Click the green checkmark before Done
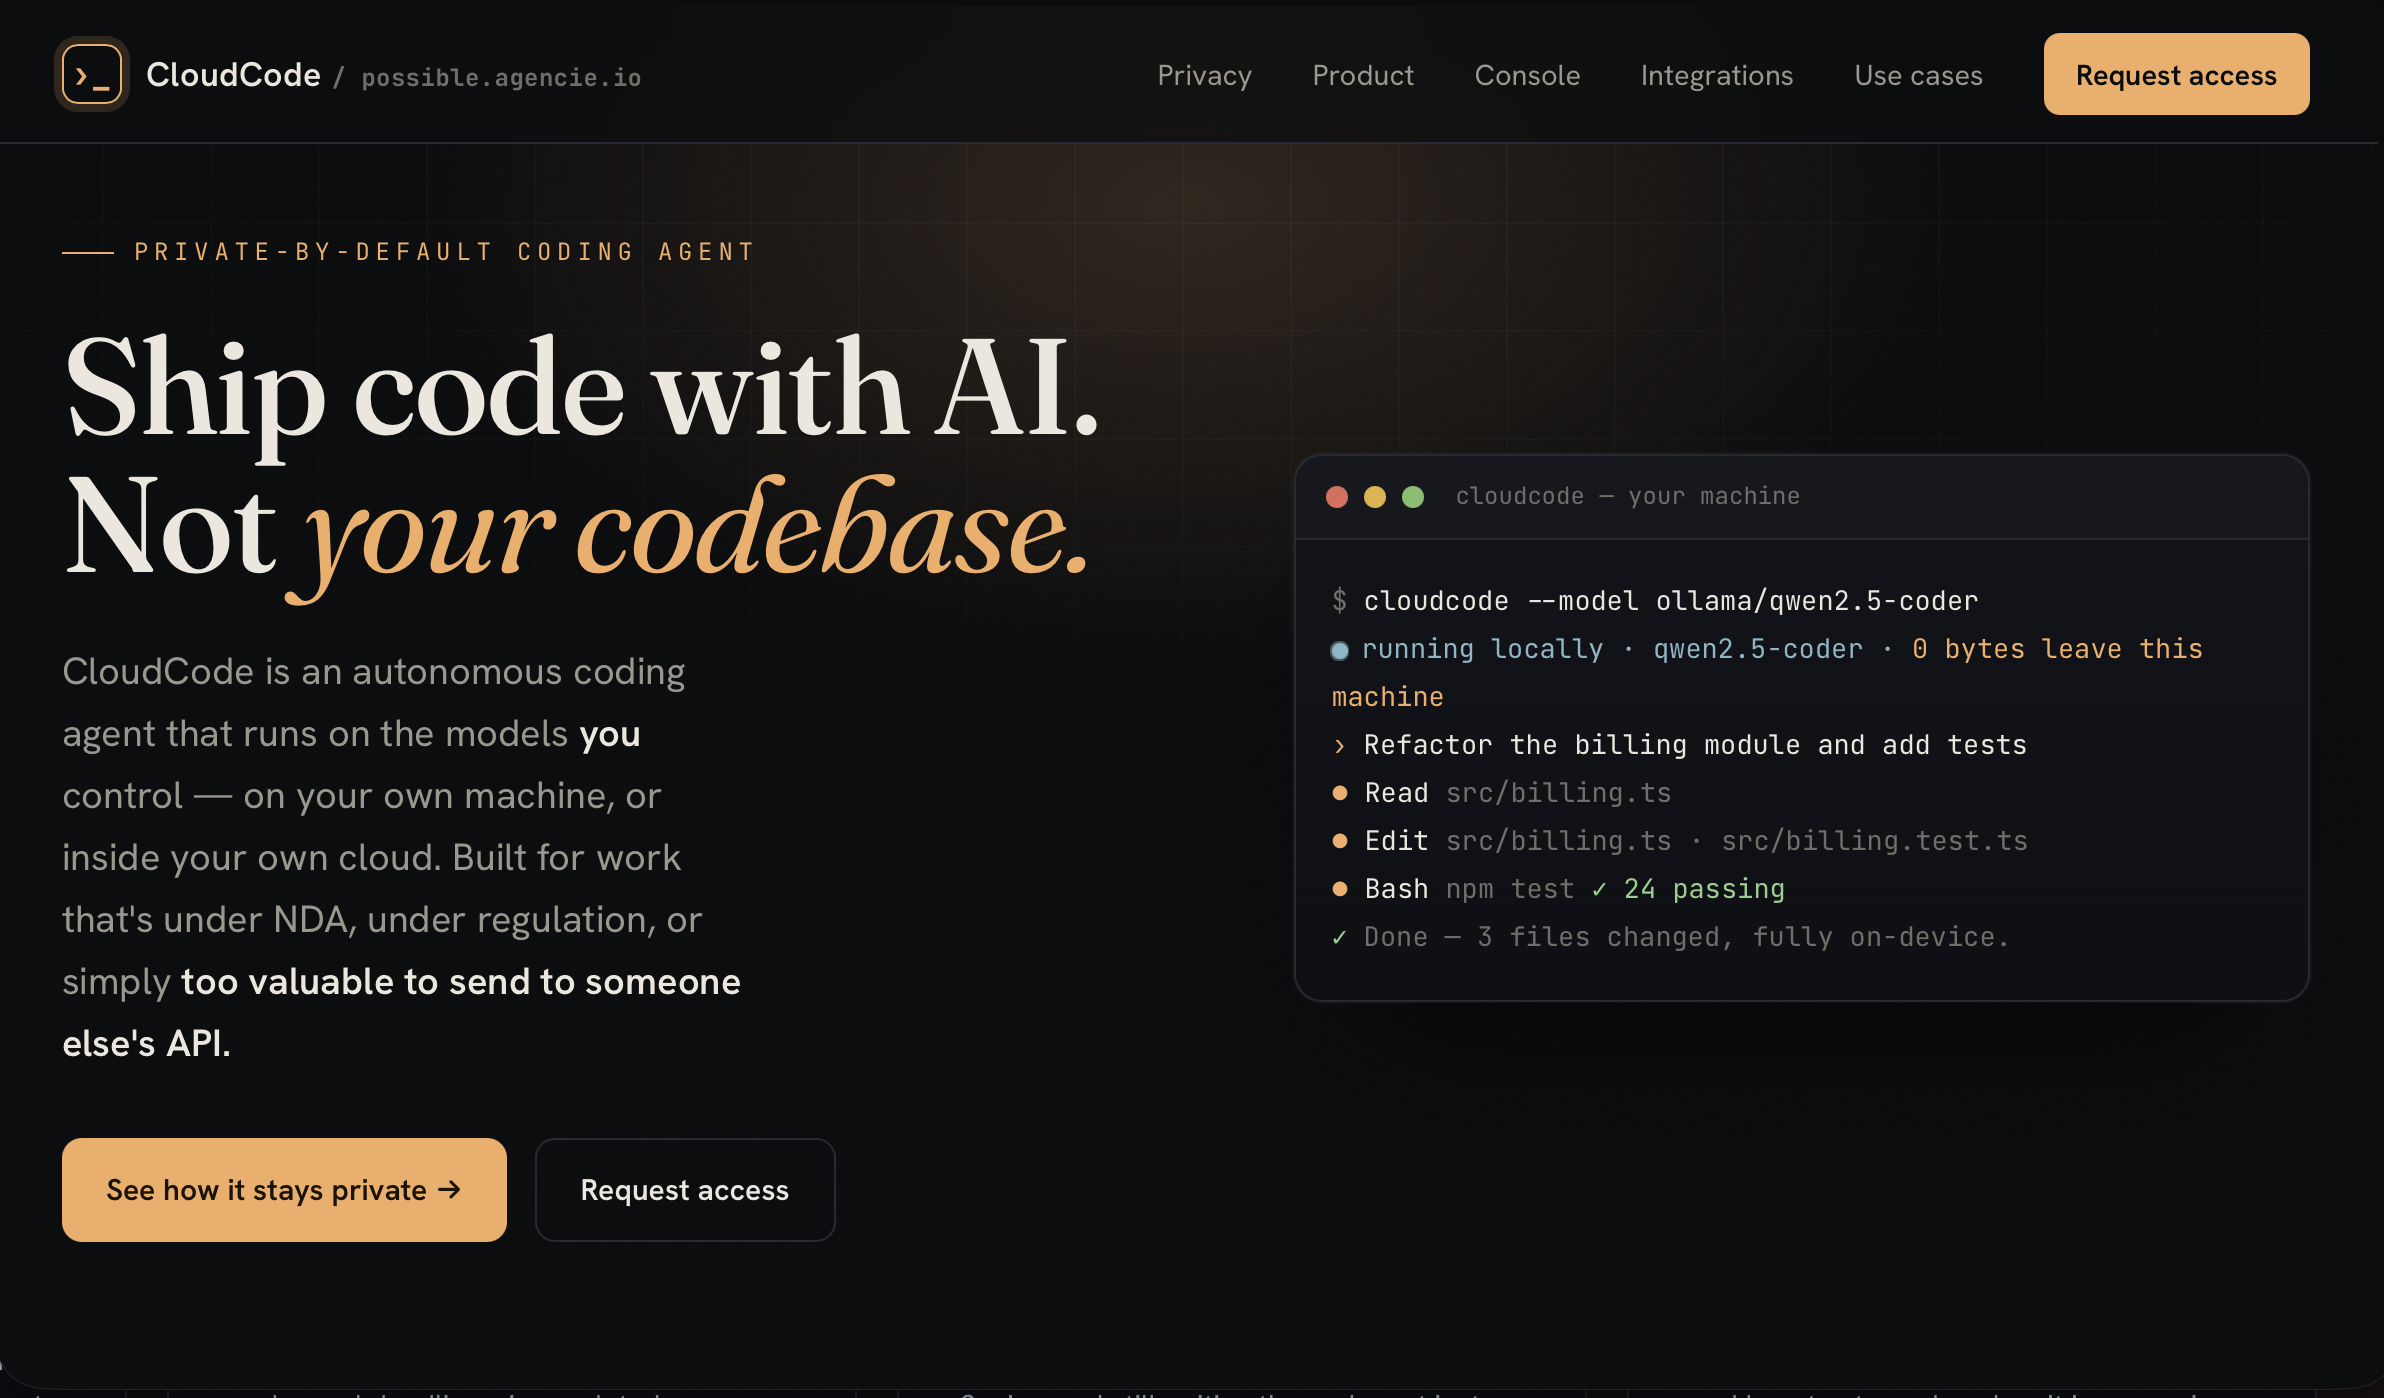The height and width of the screenshot is (1398, 2384). click(1340, 938)
